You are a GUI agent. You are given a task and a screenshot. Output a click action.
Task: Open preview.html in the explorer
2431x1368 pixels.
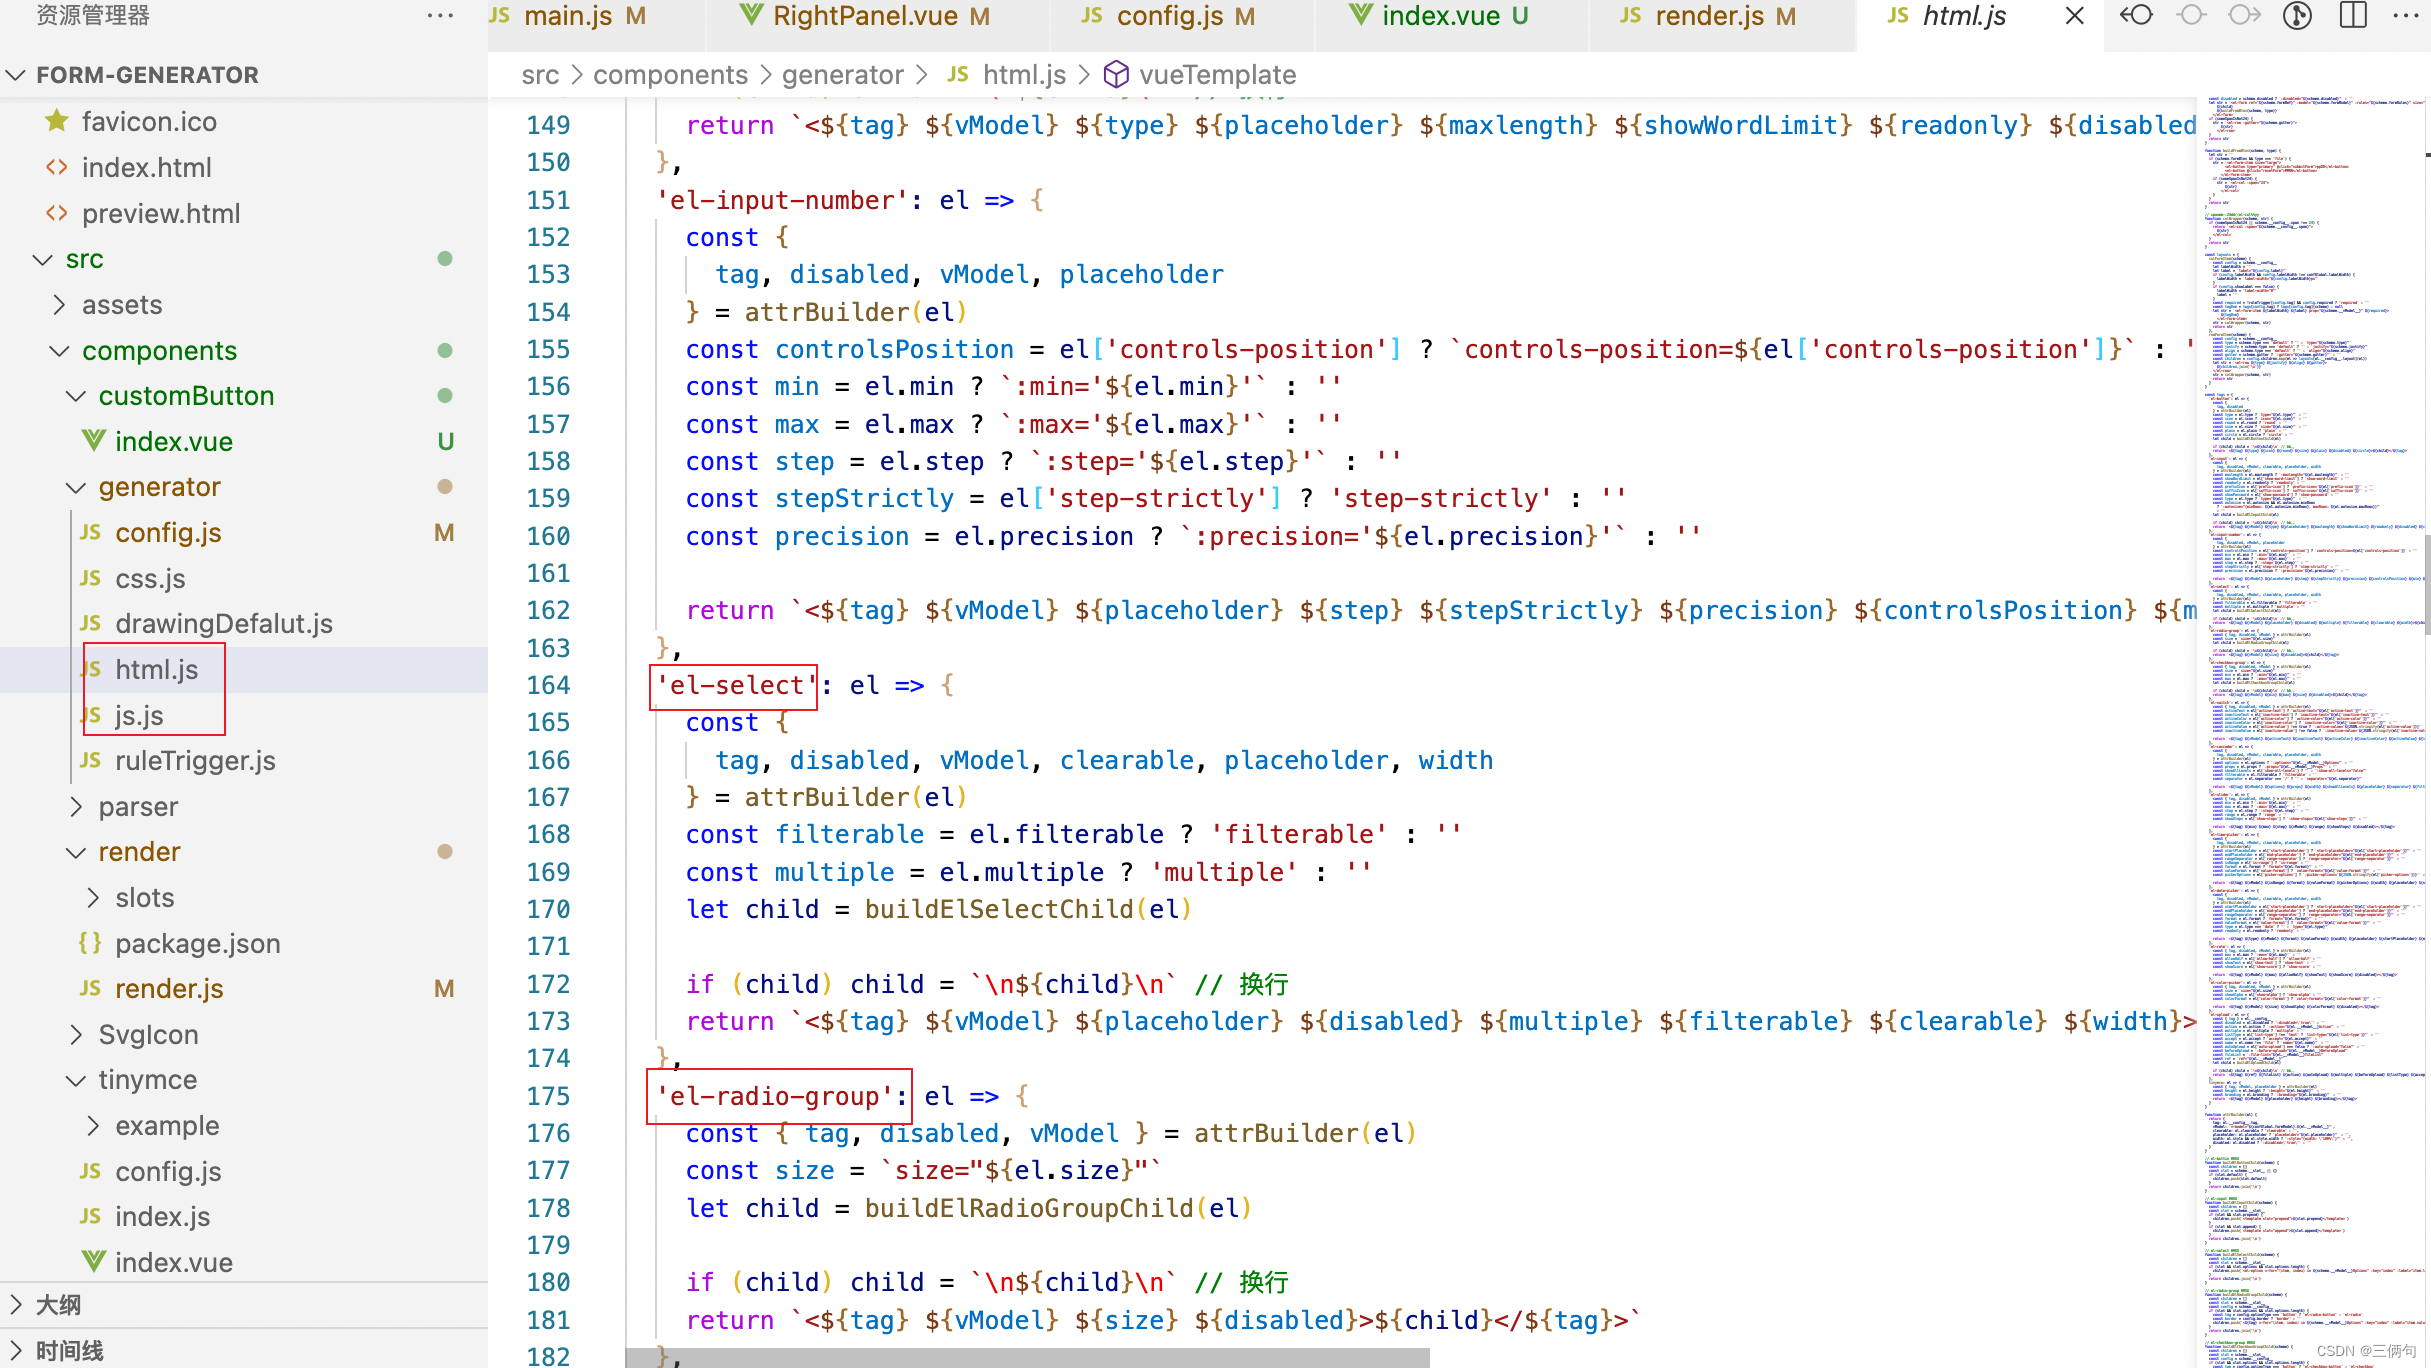(x=161, y=214)
